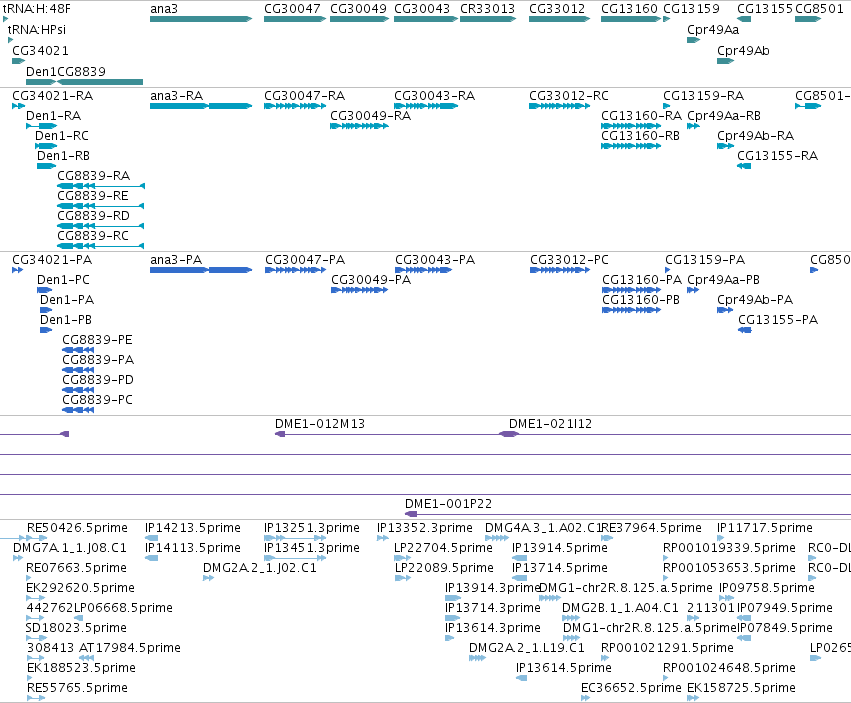Image resolution: width=851 pixels, height=703 pixels.
Task: Click the CG8839-PD protein label
Action: (98, 380)
